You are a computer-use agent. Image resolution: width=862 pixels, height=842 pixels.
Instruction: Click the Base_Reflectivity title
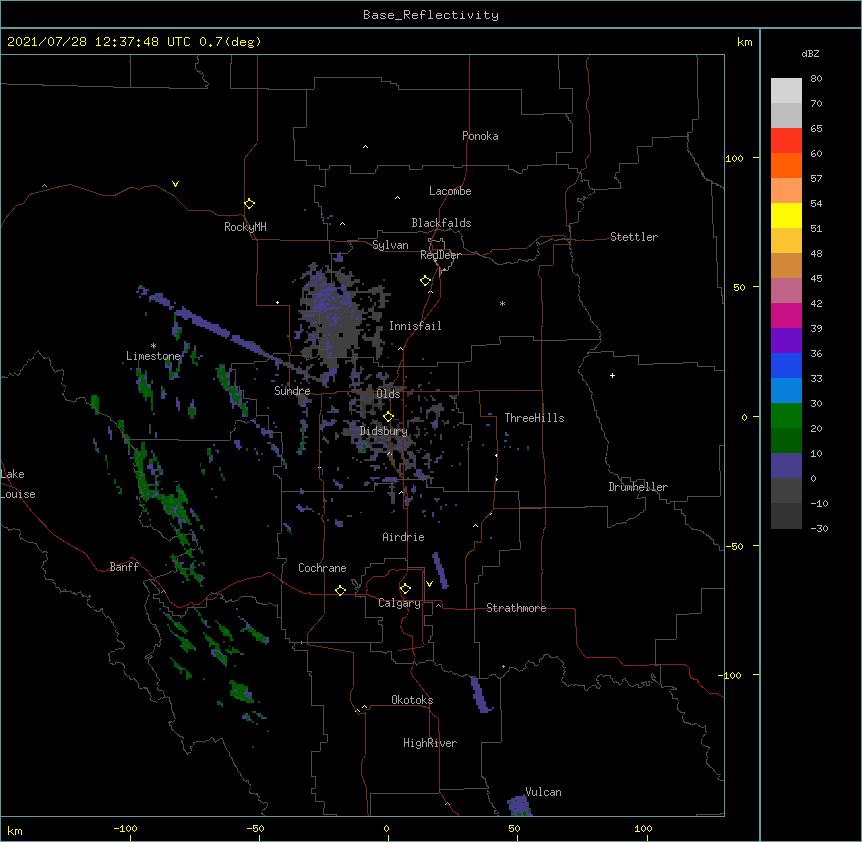431,15
